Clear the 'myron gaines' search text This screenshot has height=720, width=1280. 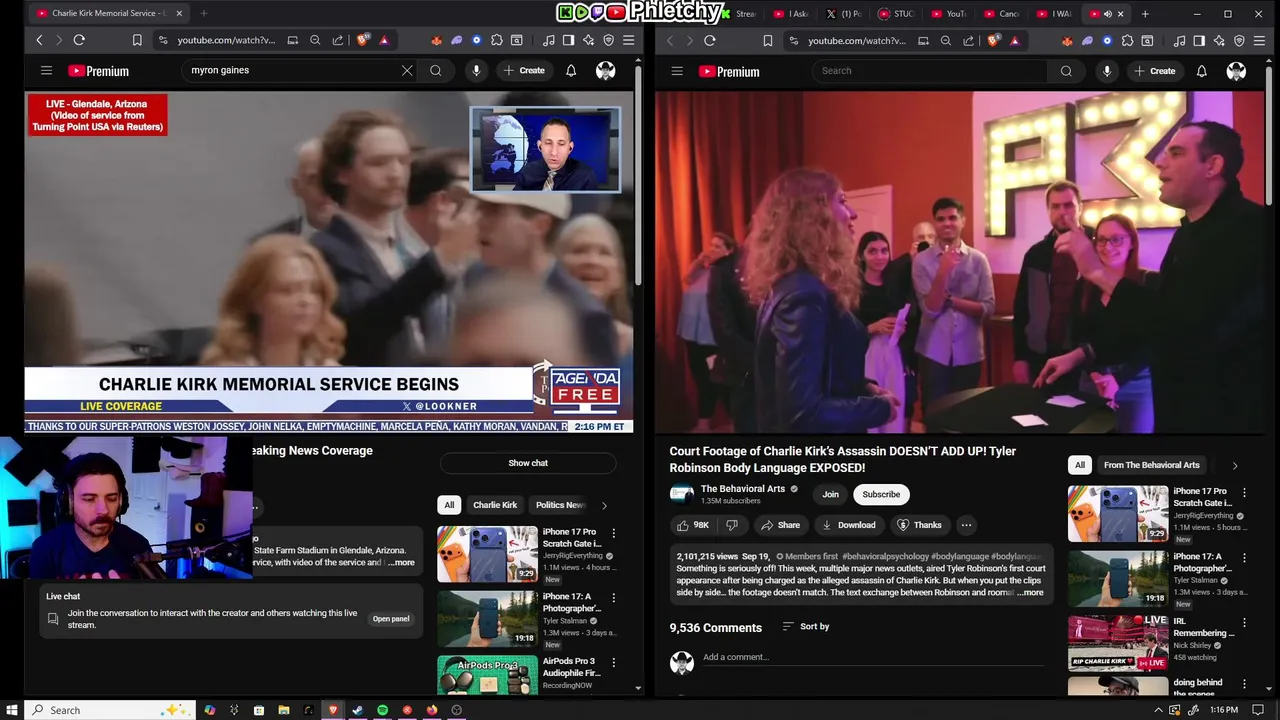pos(407,71)
